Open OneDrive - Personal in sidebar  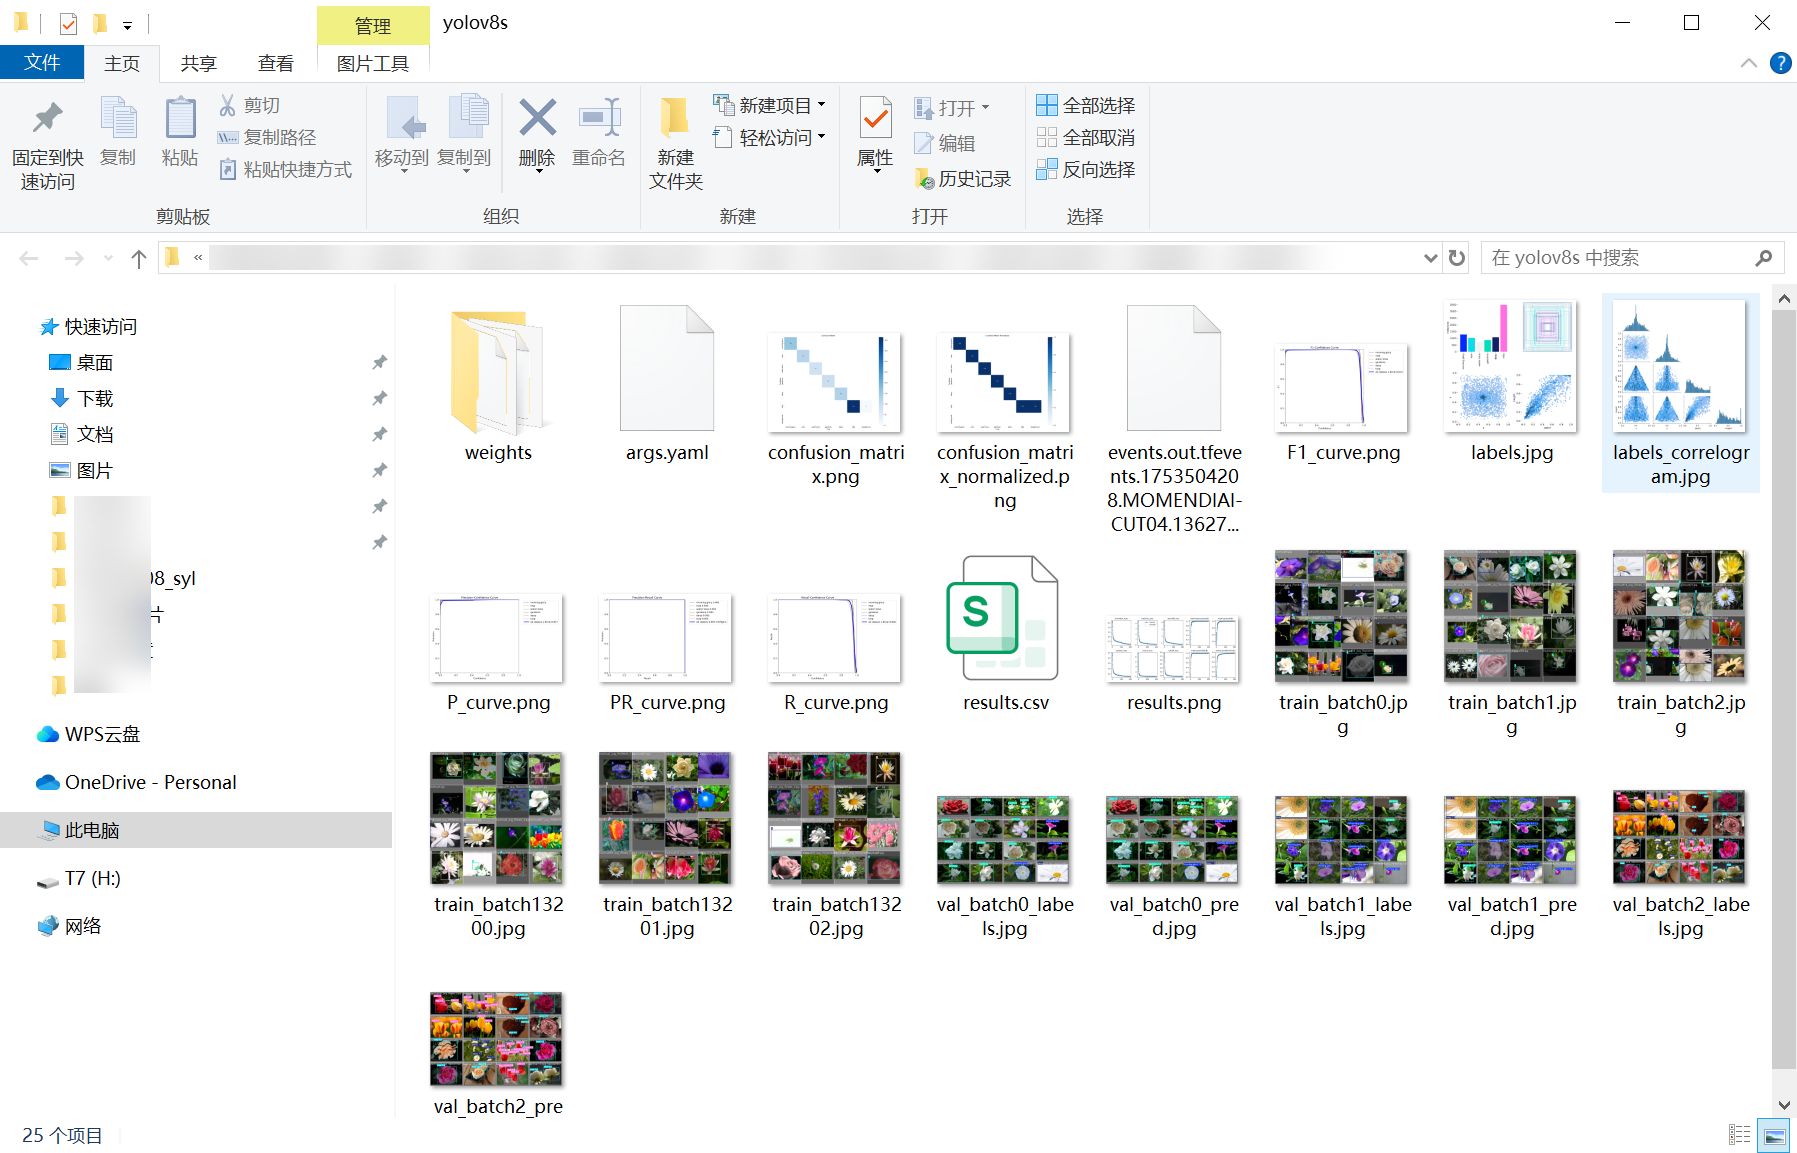pyautogui.click(x=136, y=782)
